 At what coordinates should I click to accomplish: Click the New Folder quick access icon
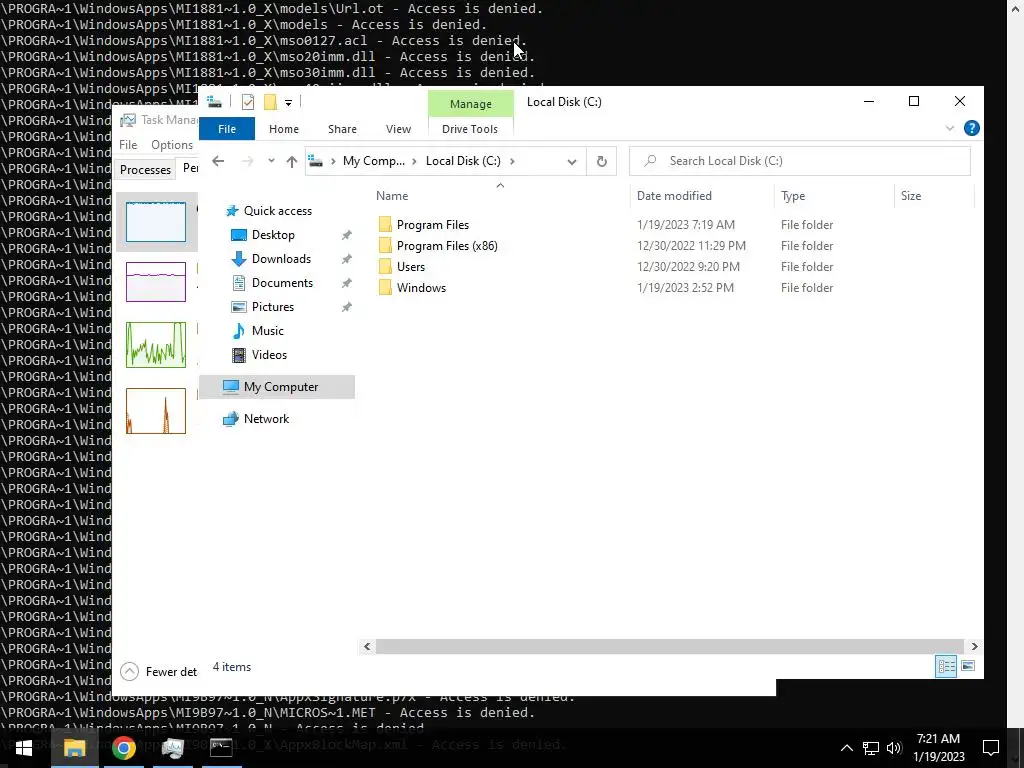pyautogui.click(x=270, y=102)
